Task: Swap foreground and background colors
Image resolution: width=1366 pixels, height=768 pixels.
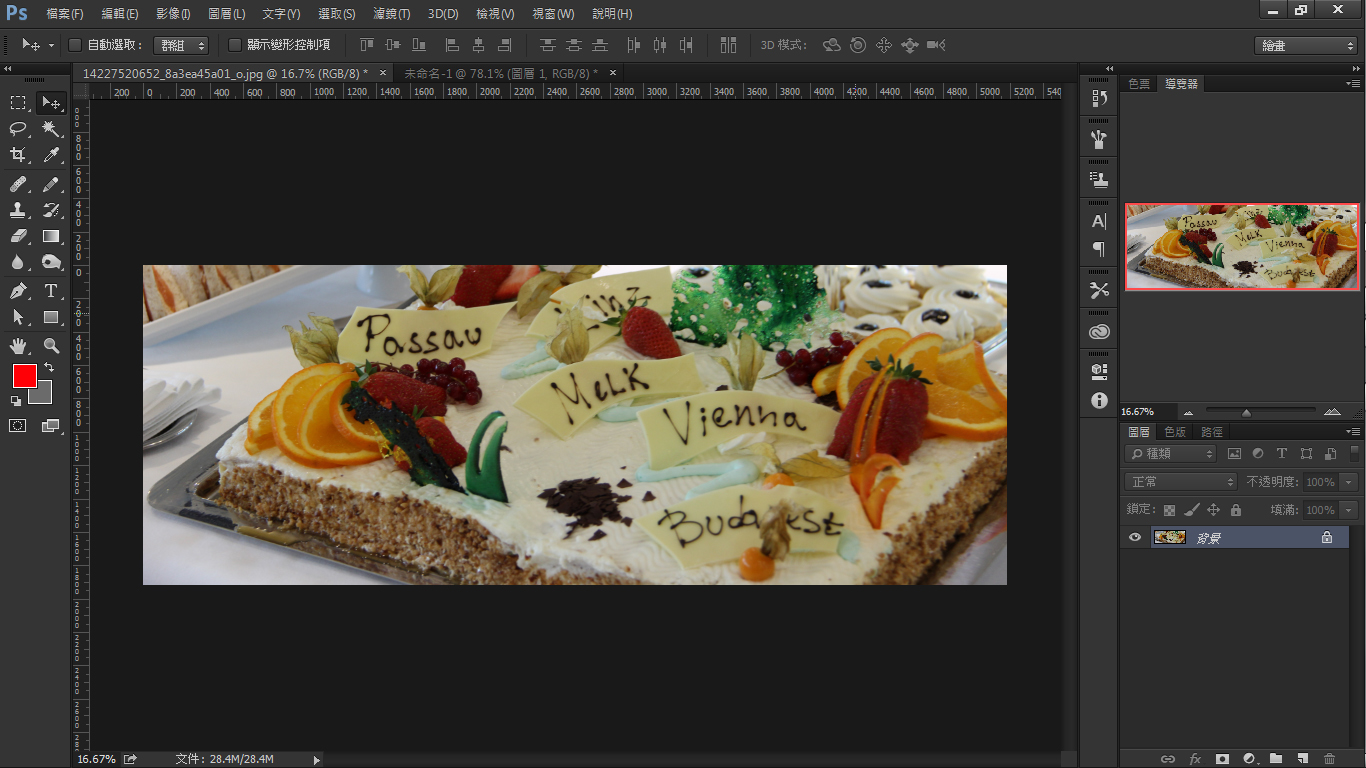Action: click(48, 368)
